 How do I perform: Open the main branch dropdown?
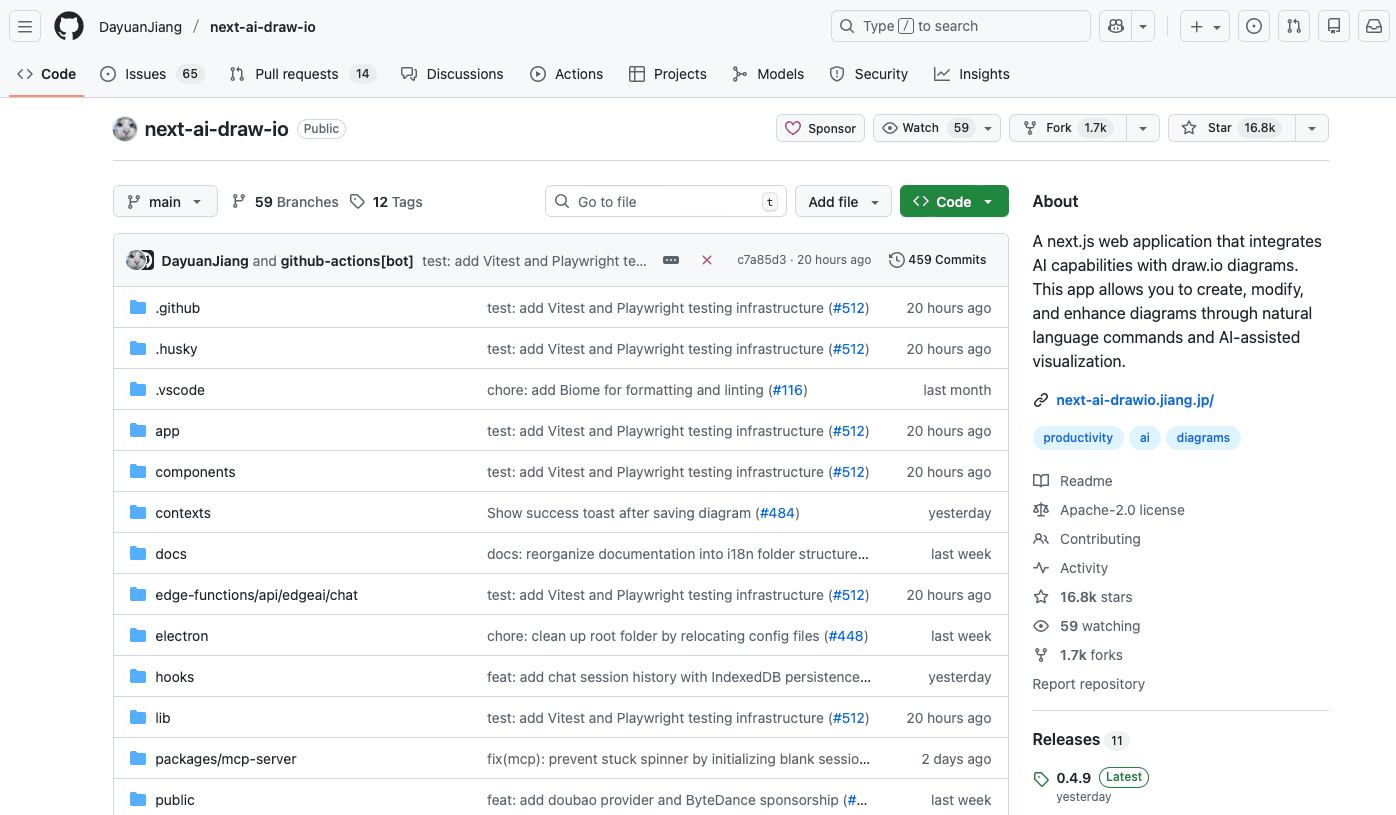click(165, 201)
